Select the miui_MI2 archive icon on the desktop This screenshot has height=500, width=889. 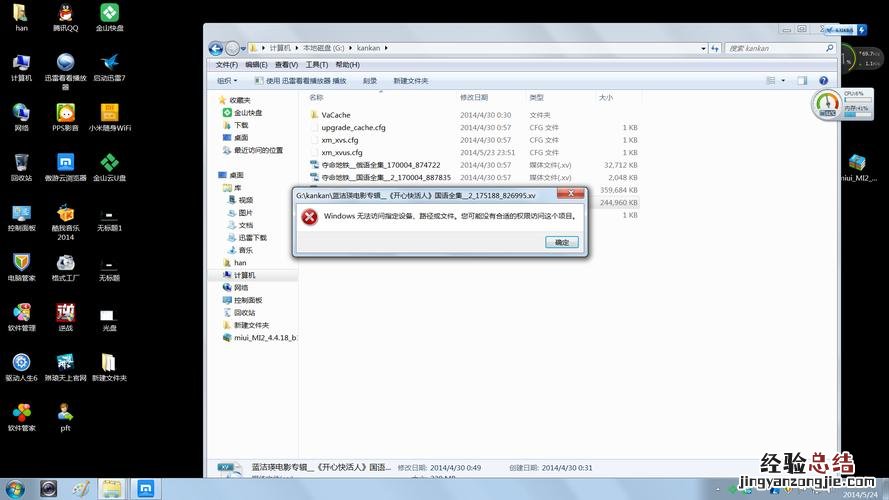(x=858, y=167)
